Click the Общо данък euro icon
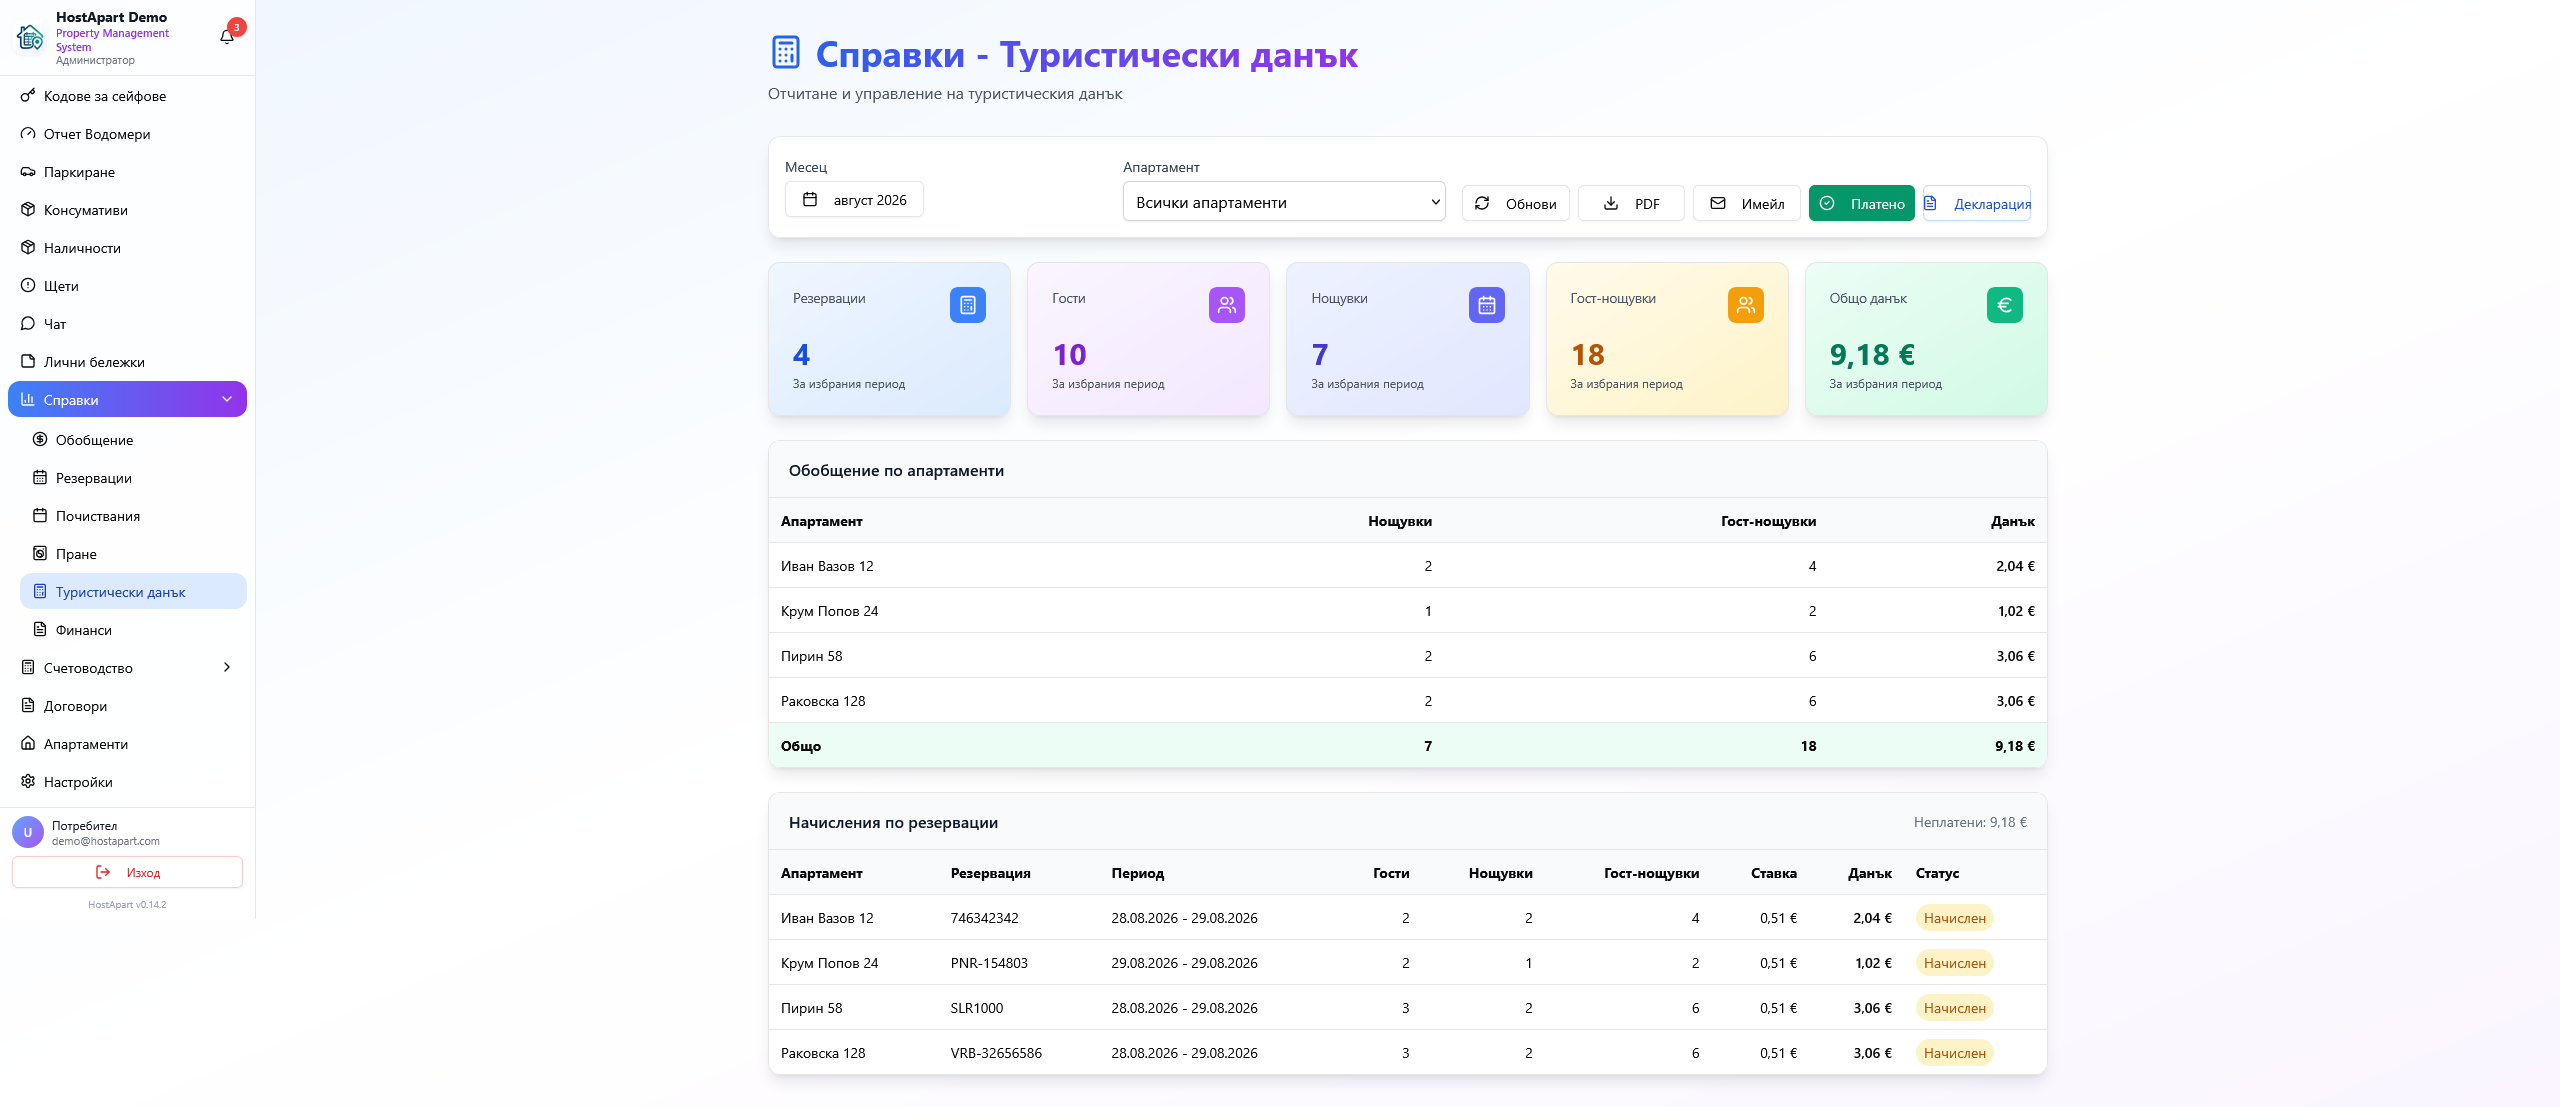The image size is (2560, 1107). 2004,305
